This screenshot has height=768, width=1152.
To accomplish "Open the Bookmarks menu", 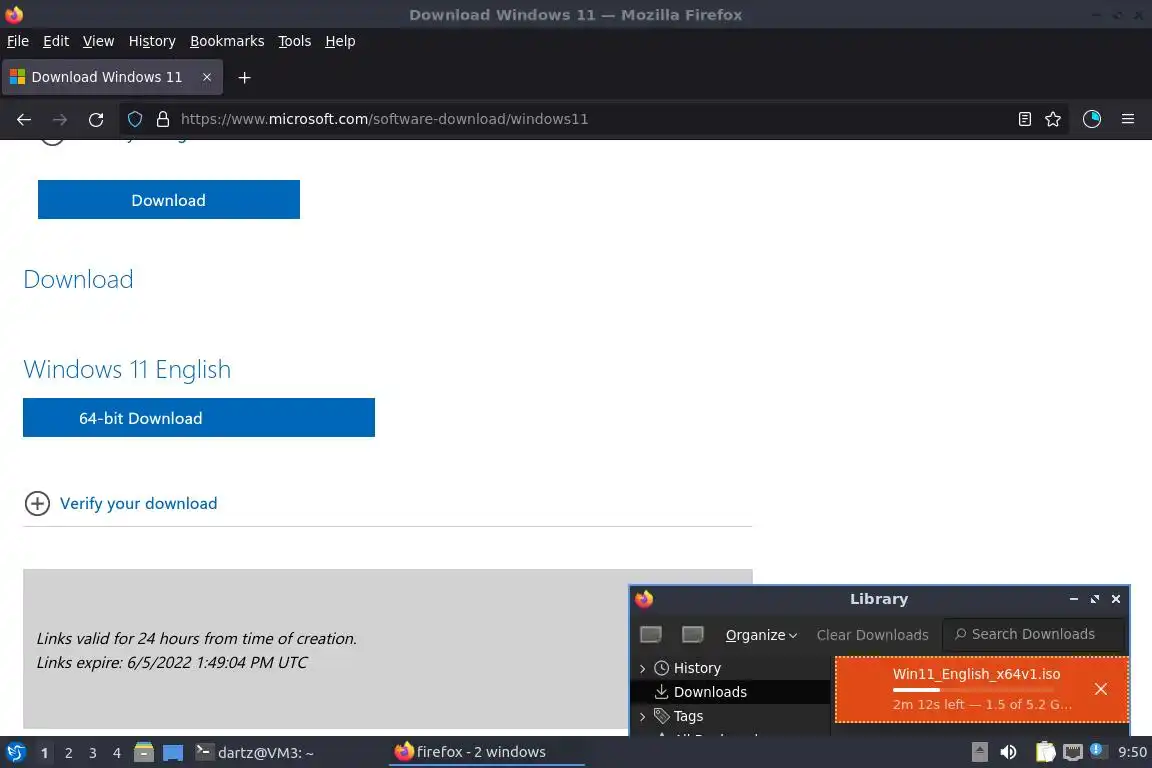I will [227, 41].
